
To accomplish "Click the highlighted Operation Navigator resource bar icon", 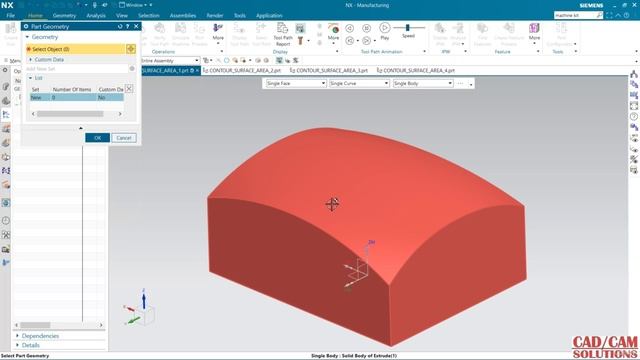I will pos(6,115).
